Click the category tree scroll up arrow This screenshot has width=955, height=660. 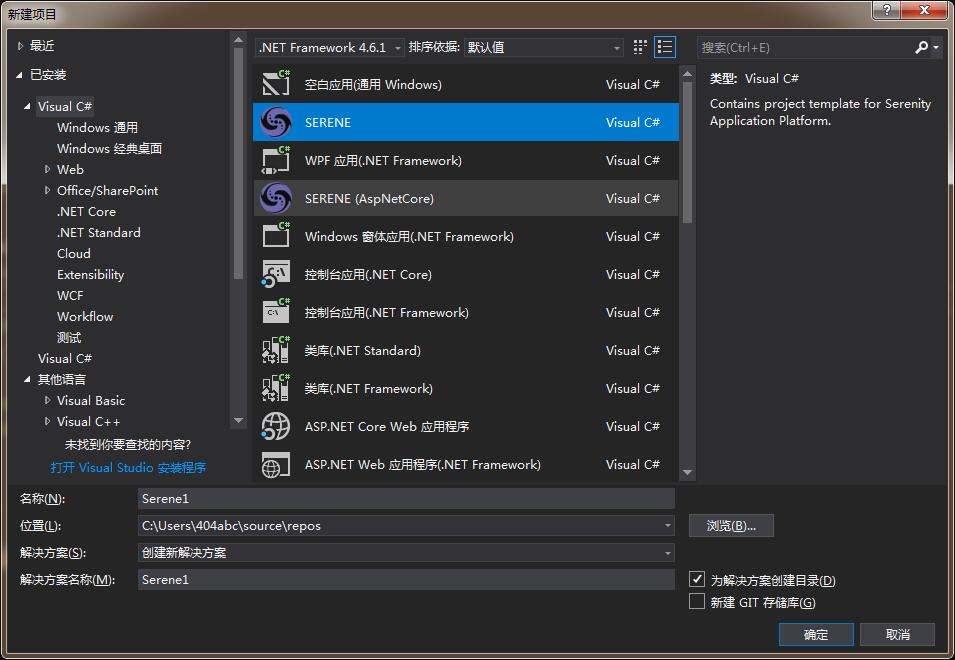(x=238, y=41)
